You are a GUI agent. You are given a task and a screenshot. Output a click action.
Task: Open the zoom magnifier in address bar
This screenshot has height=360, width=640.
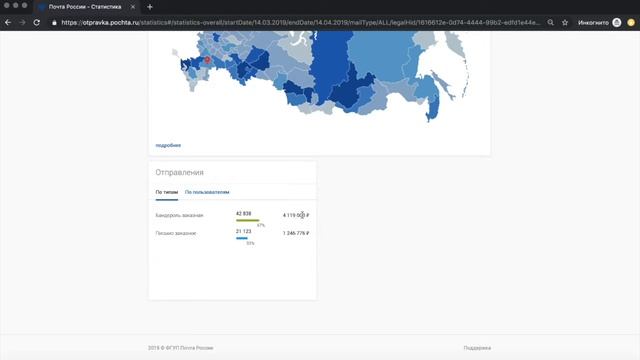[551, 22]
